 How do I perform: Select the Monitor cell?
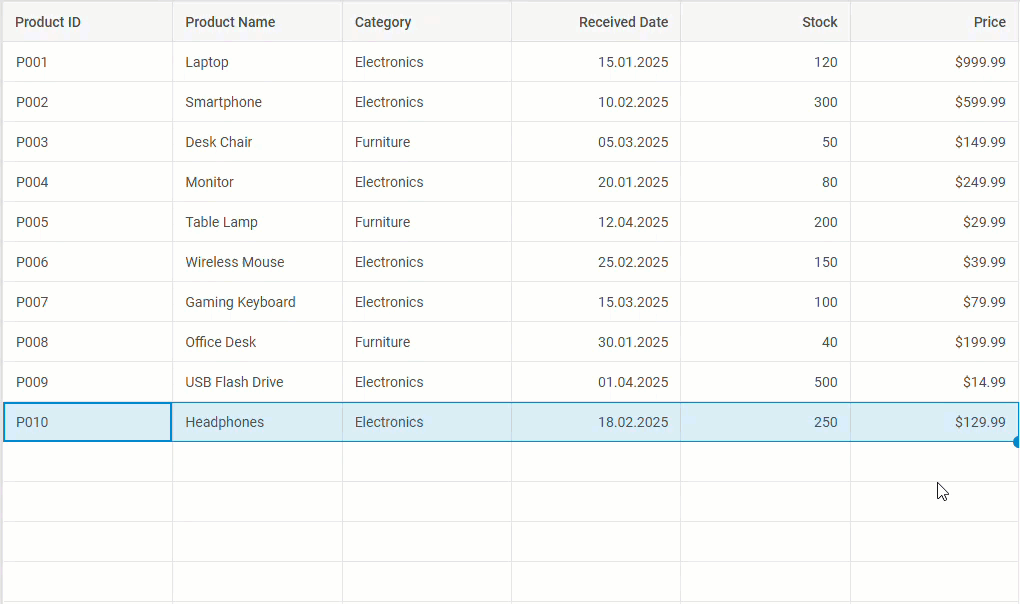(258, 182)
